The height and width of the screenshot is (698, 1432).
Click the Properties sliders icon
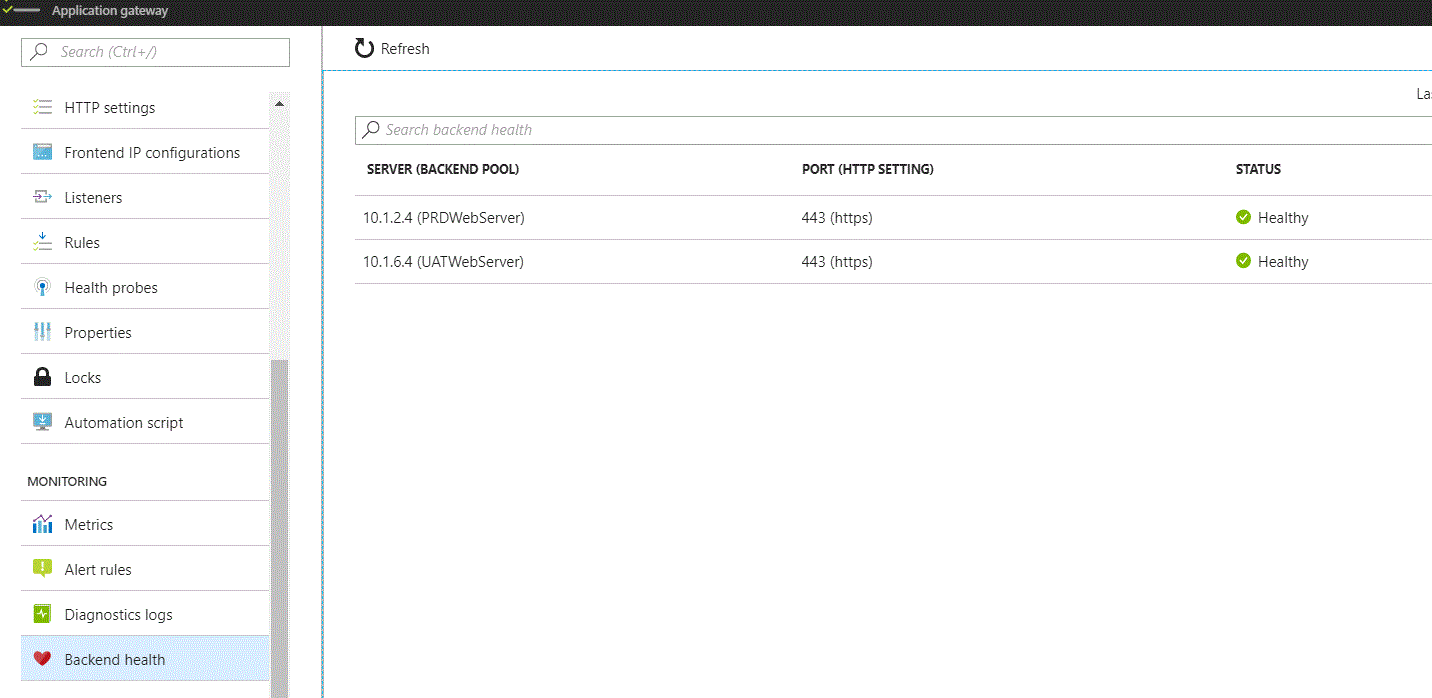click(x=42, y=332)
